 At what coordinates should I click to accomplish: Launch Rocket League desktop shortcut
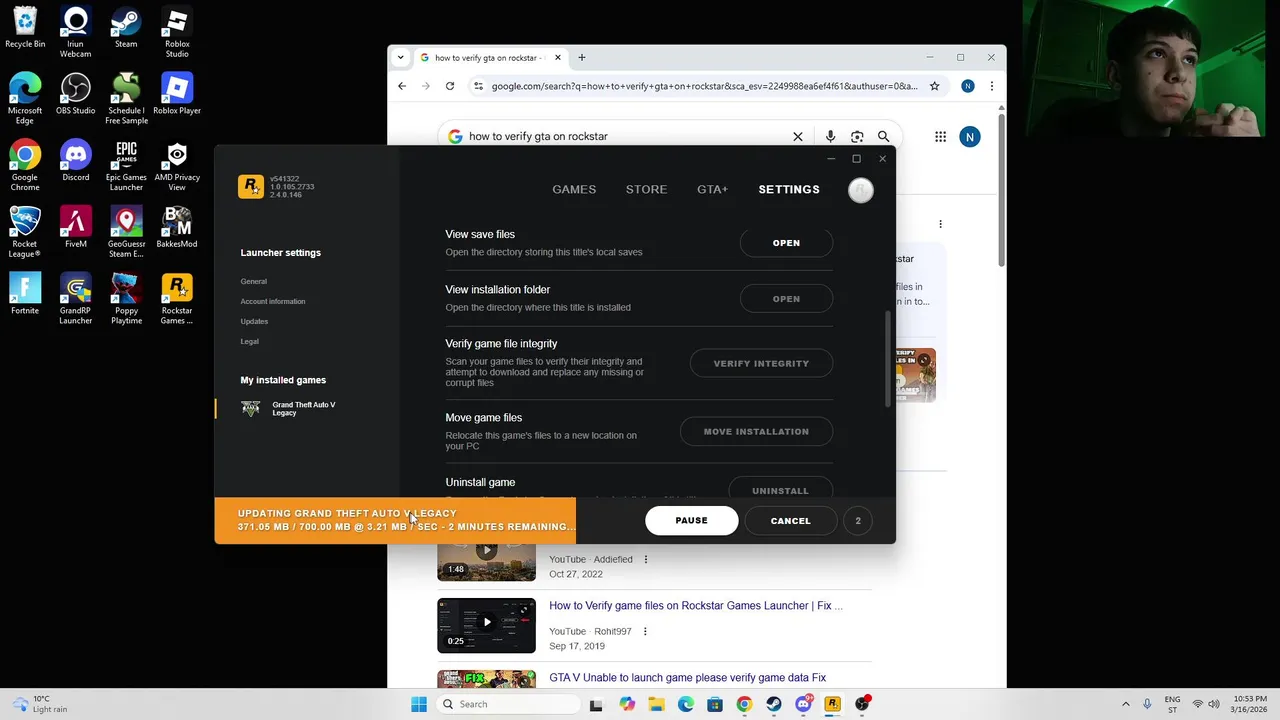pyautogui.click(x=25, y=232)
